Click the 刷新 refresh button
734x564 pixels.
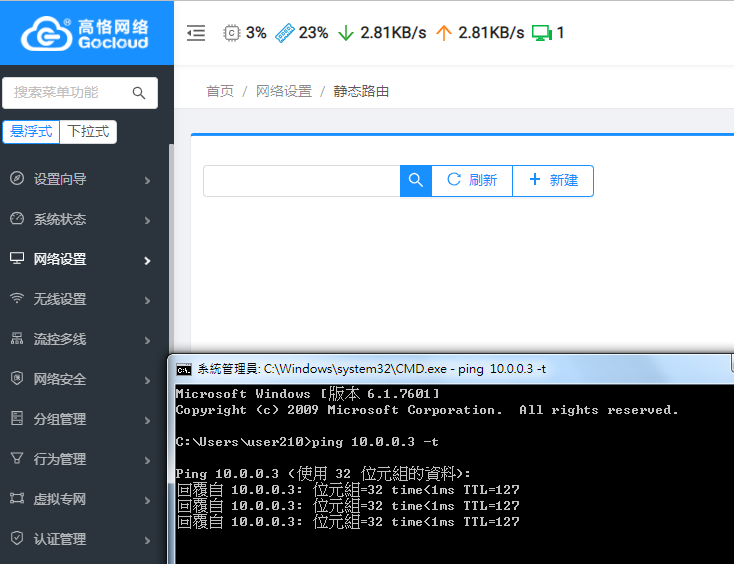pos(472,181)
